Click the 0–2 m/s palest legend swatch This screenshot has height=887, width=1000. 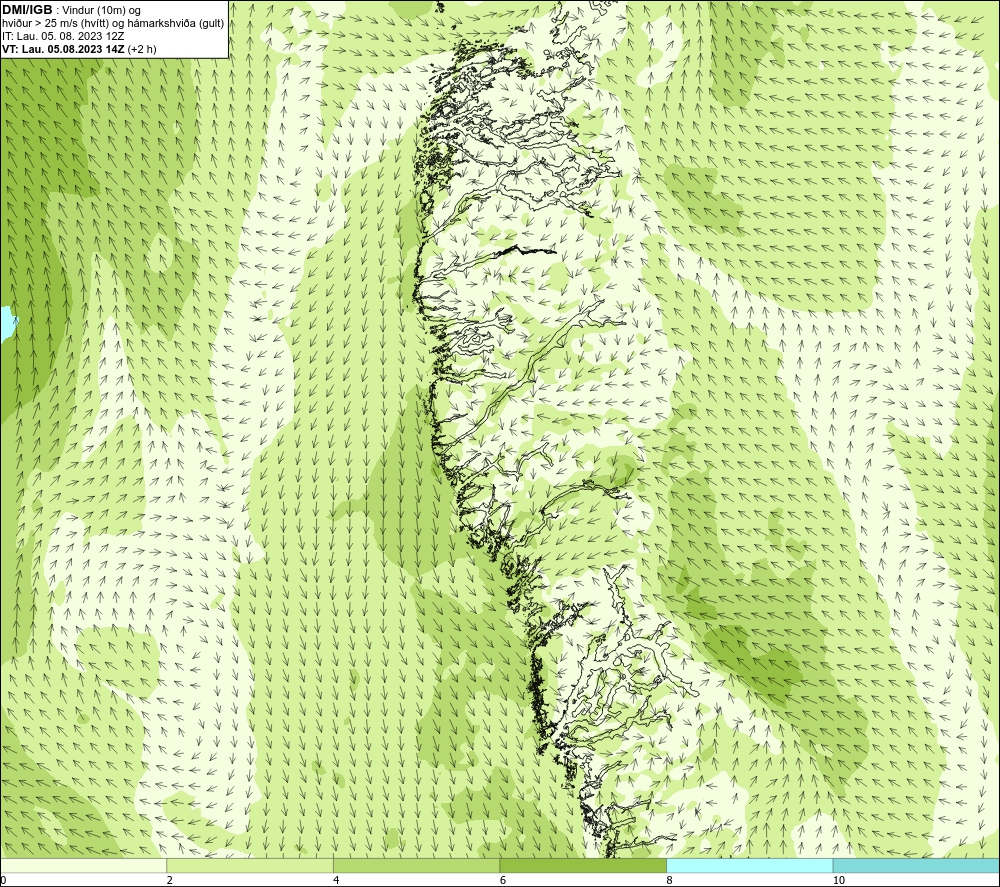tap(84, 866)
